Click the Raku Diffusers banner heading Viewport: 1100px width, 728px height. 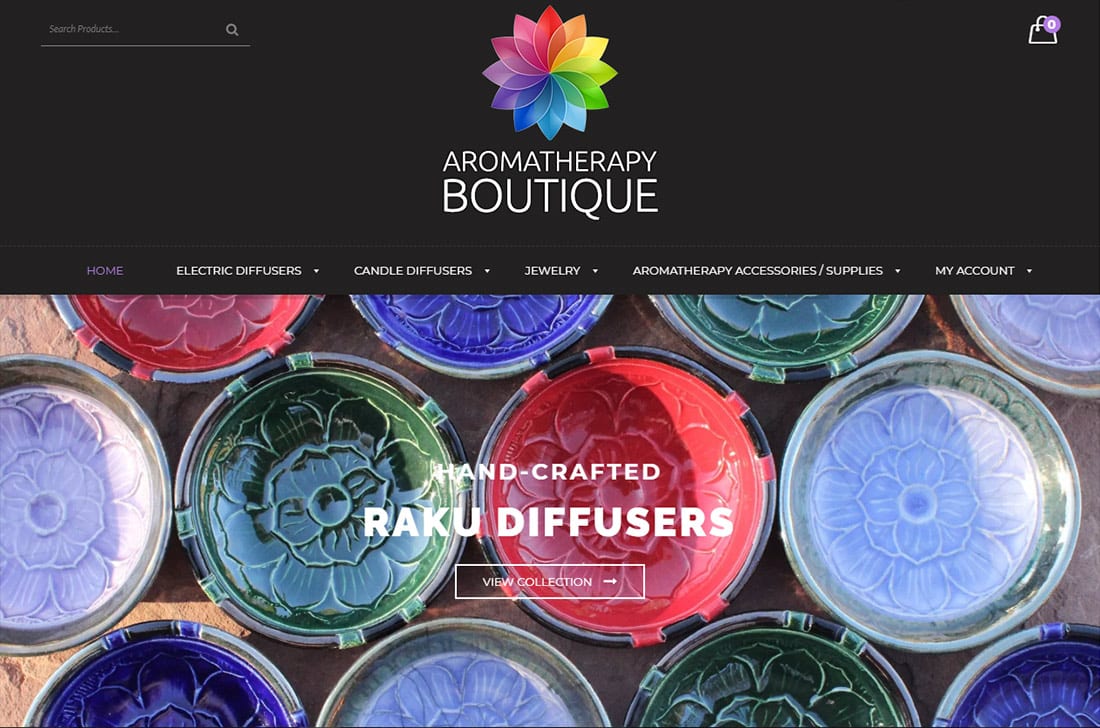(x=549, y=522)
